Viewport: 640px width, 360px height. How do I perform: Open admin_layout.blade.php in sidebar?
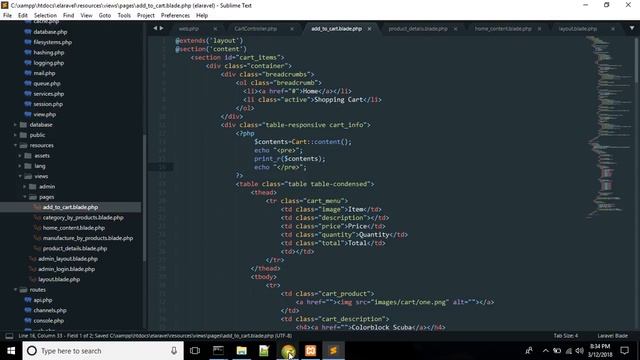[68, 259]
